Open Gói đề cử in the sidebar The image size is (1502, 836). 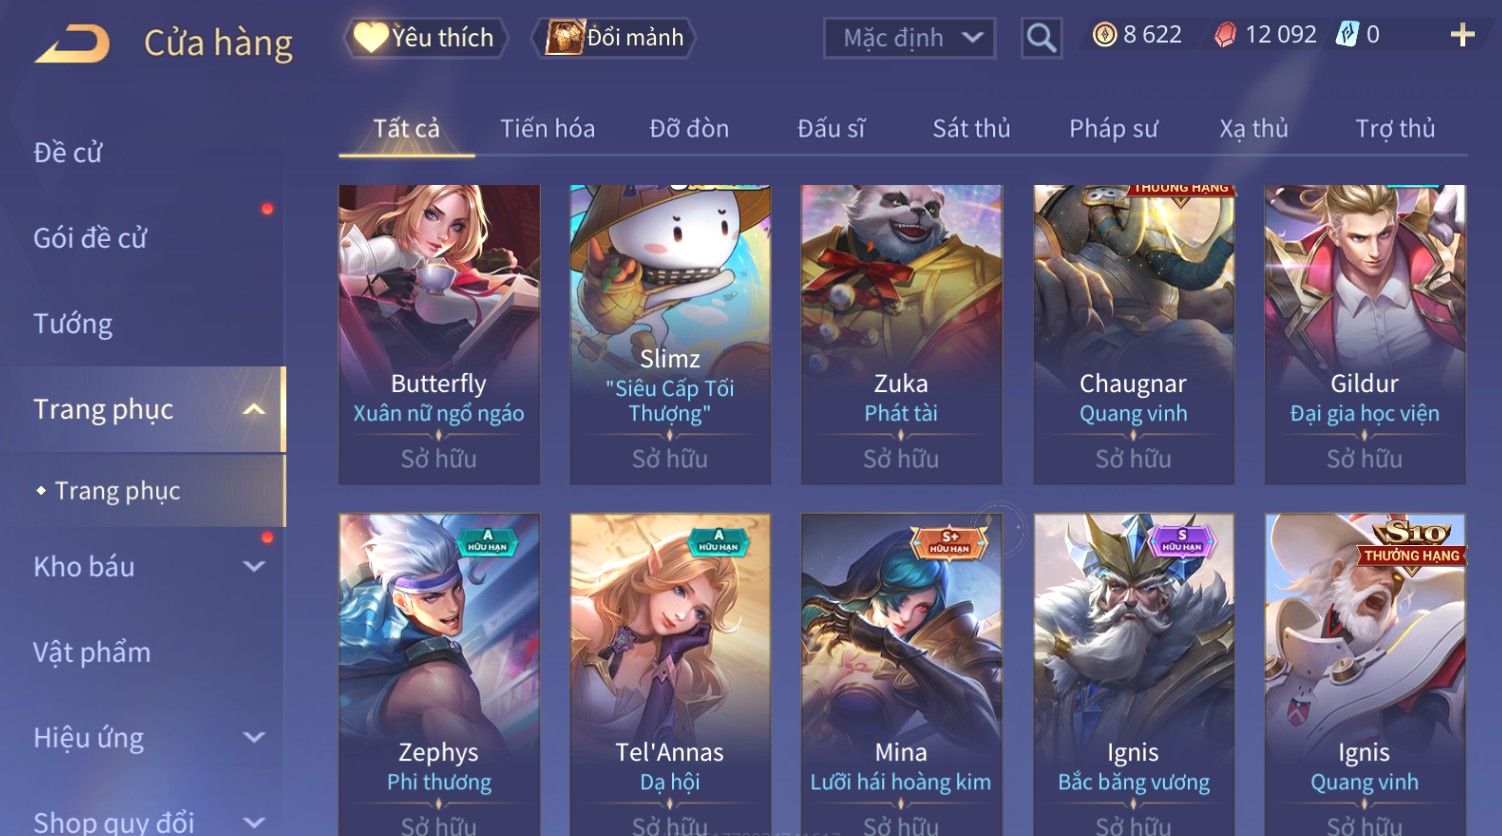point(90,238)
